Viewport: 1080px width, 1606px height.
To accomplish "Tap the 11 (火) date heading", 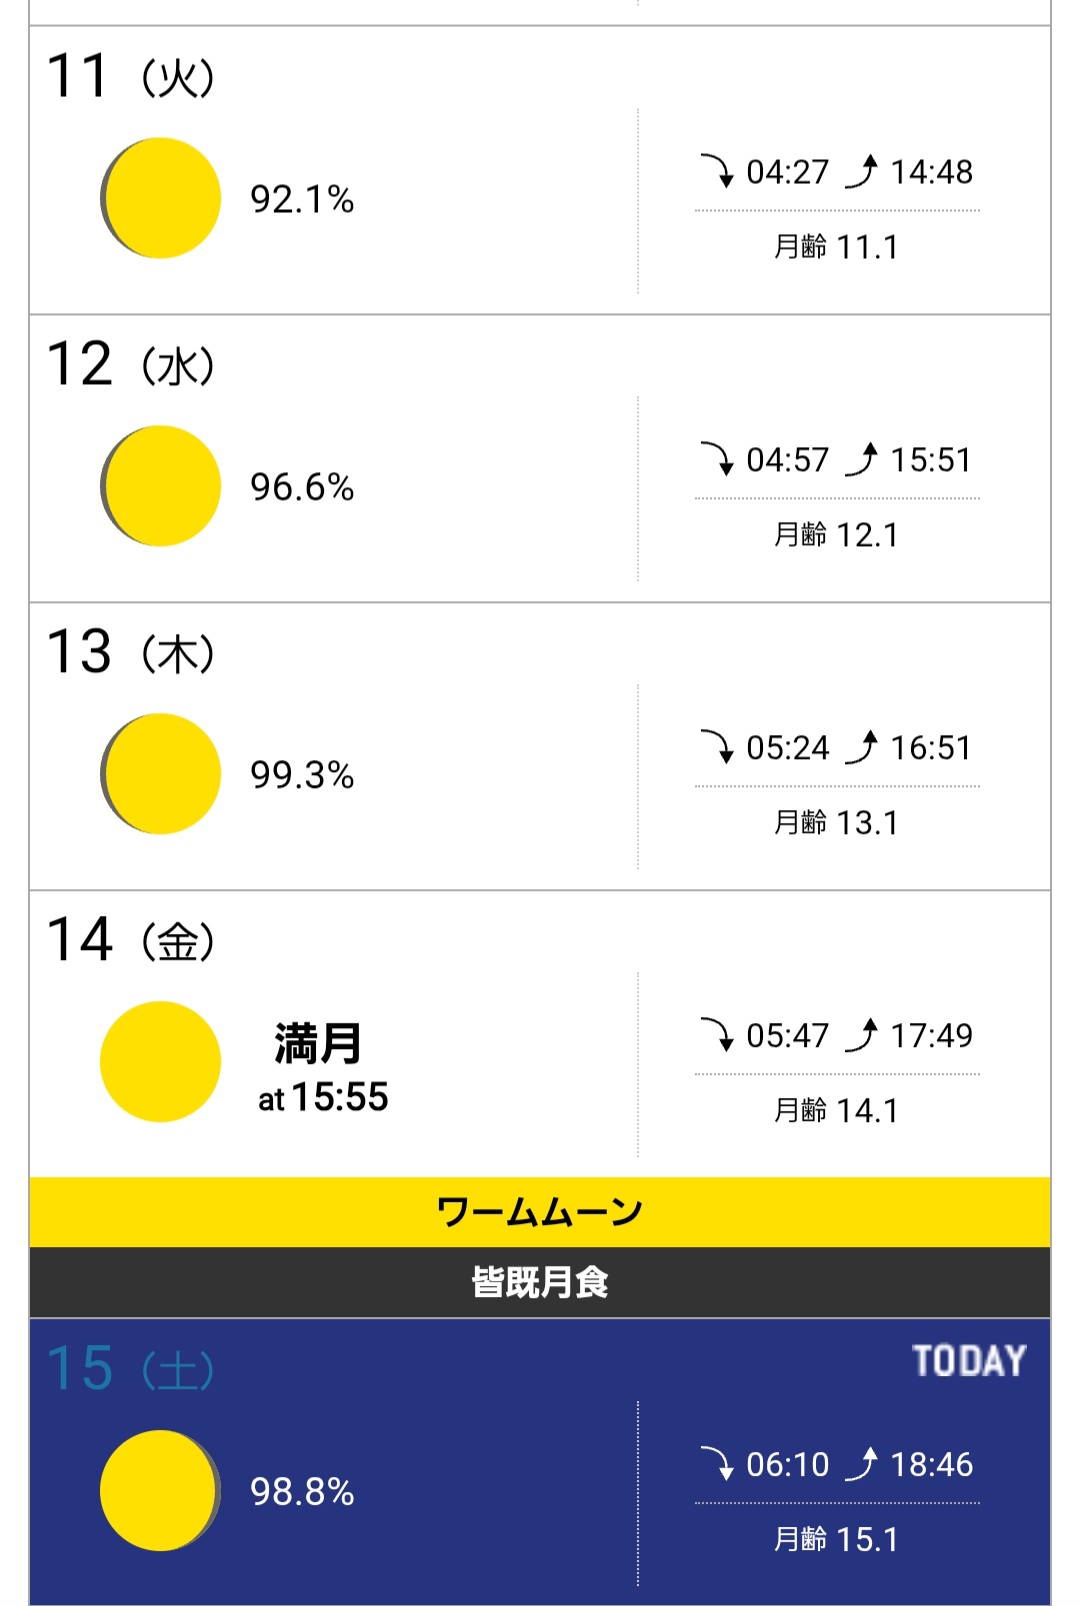I will point(131,76).
